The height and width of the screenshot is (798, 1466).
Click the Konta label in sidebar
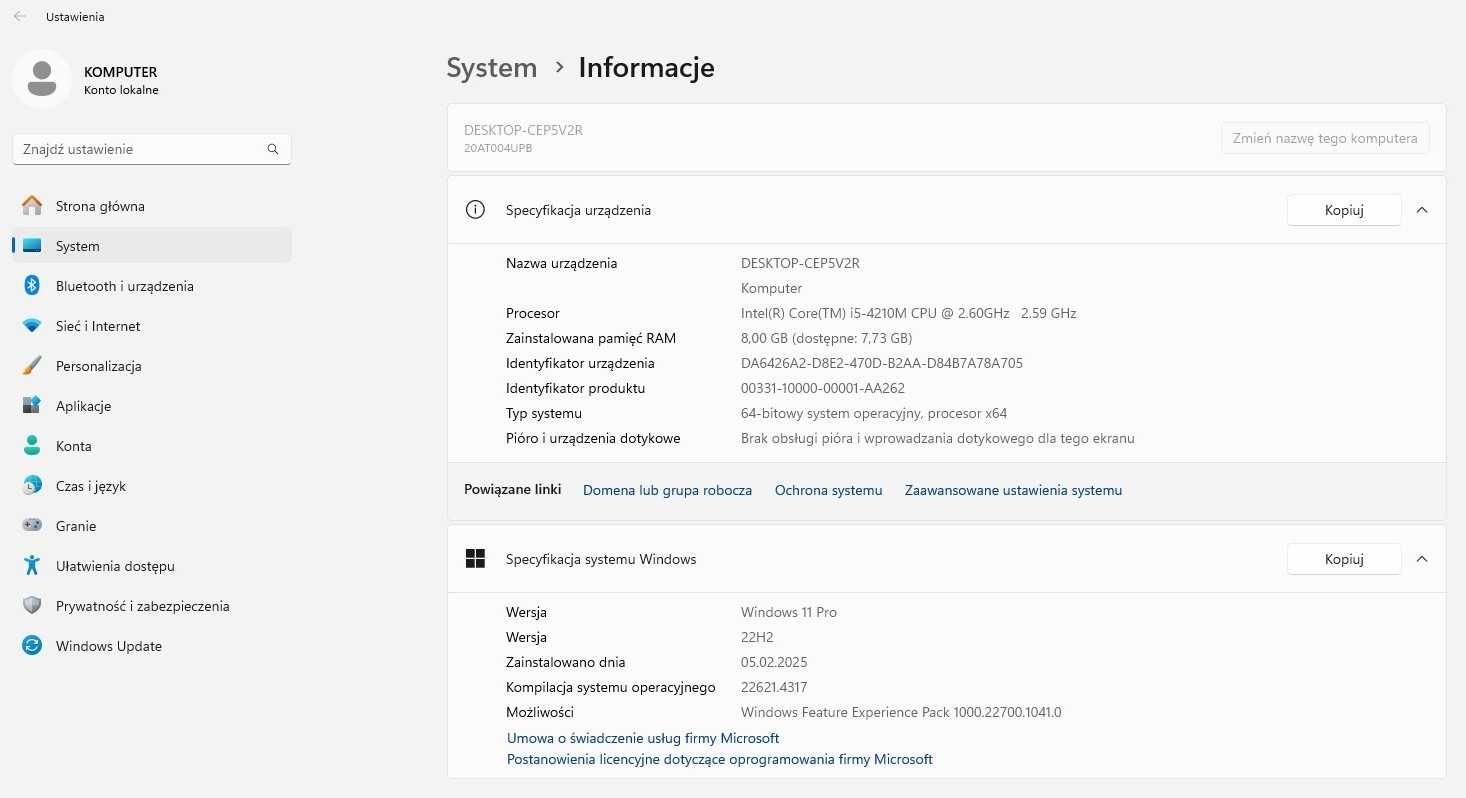coord(74,446)
